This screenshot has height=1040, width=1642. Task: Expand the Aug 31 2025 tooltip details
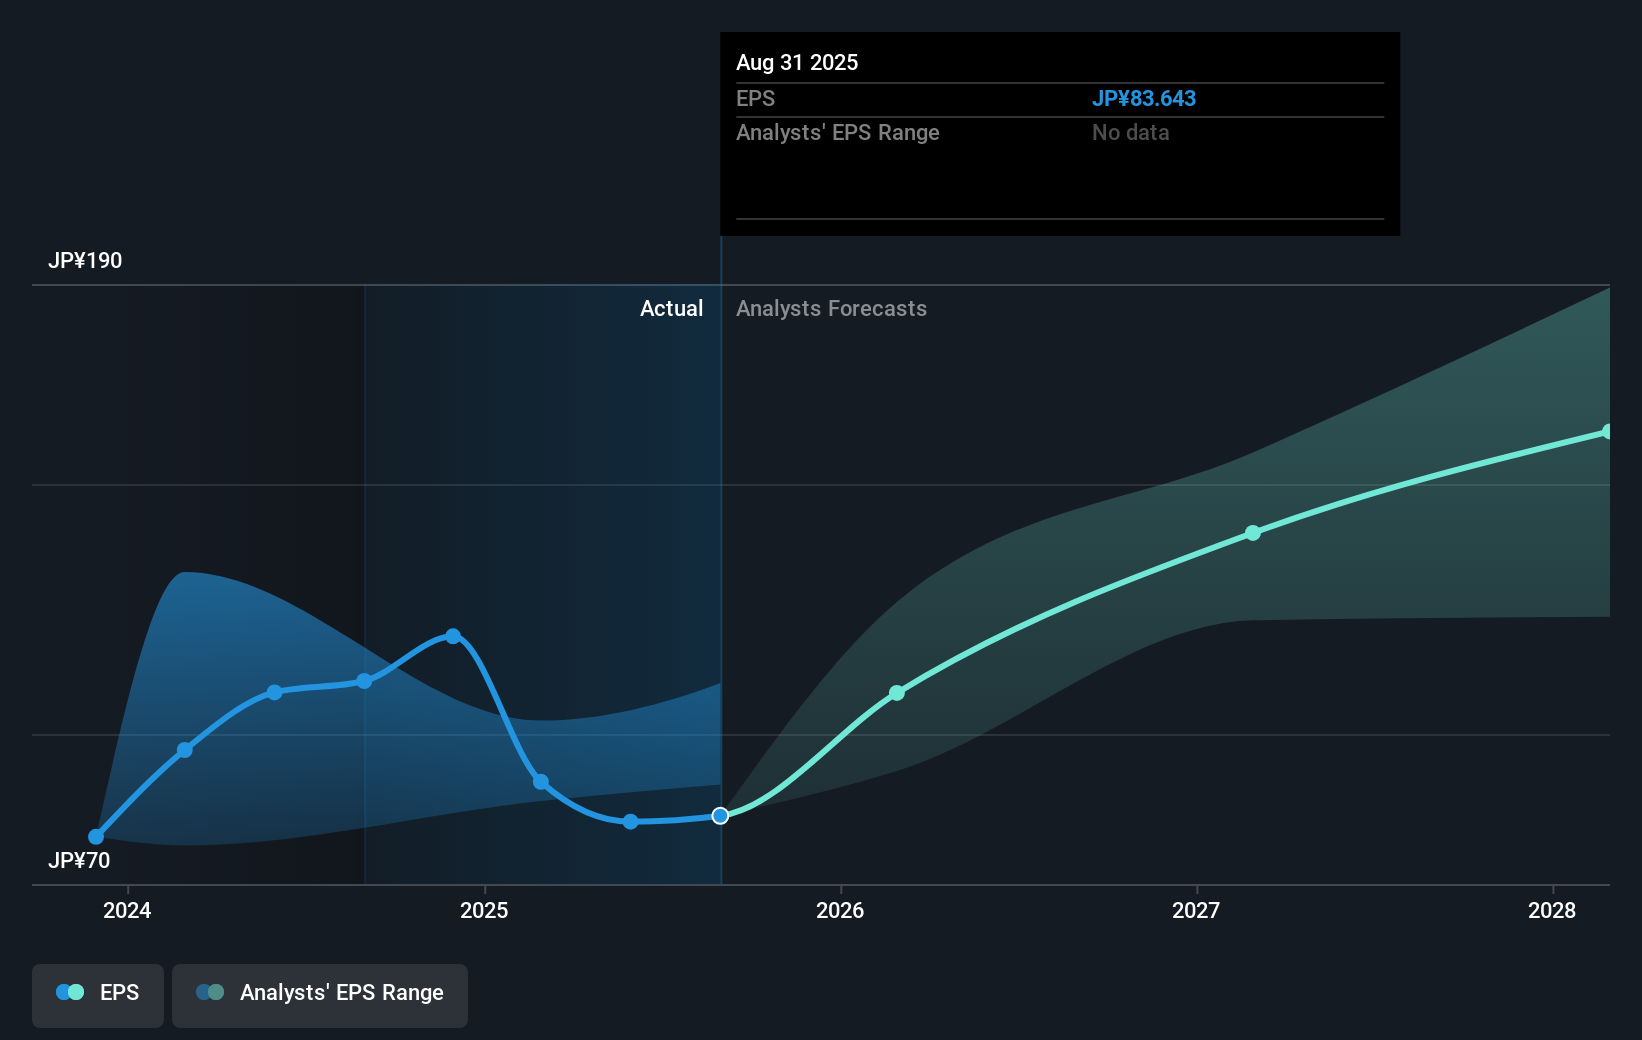[797, 62]
